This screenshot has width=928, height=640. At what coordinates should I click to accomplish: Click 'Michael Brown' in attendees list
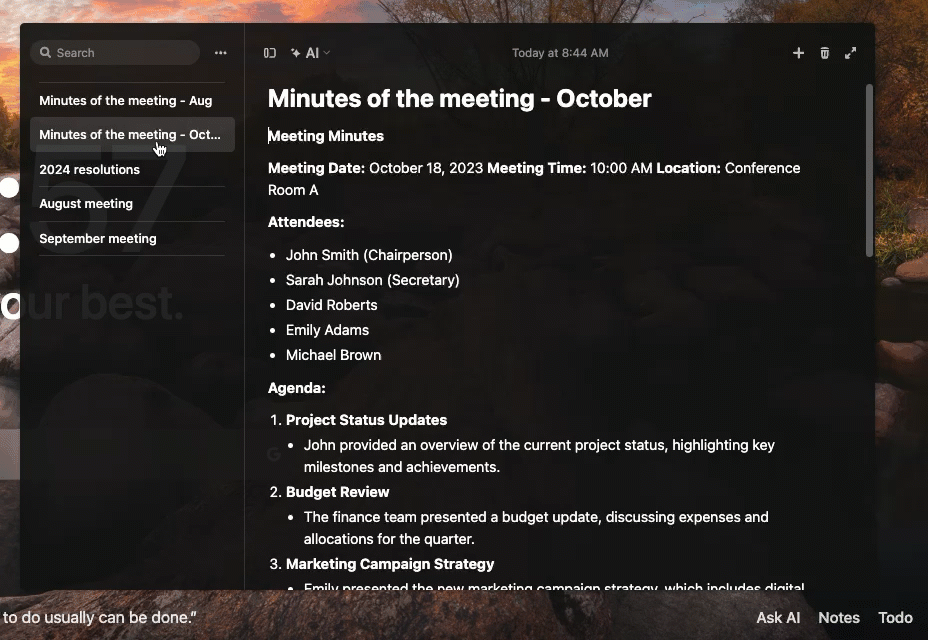pyautogui.click(x=333, y=355)
